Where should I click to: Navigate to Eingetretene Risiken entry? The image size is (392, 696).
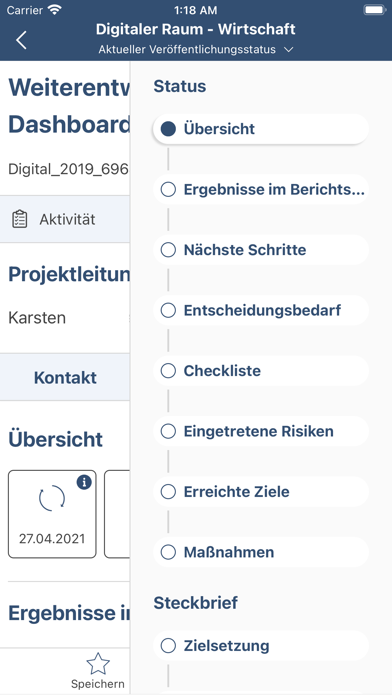pos(261,431)
